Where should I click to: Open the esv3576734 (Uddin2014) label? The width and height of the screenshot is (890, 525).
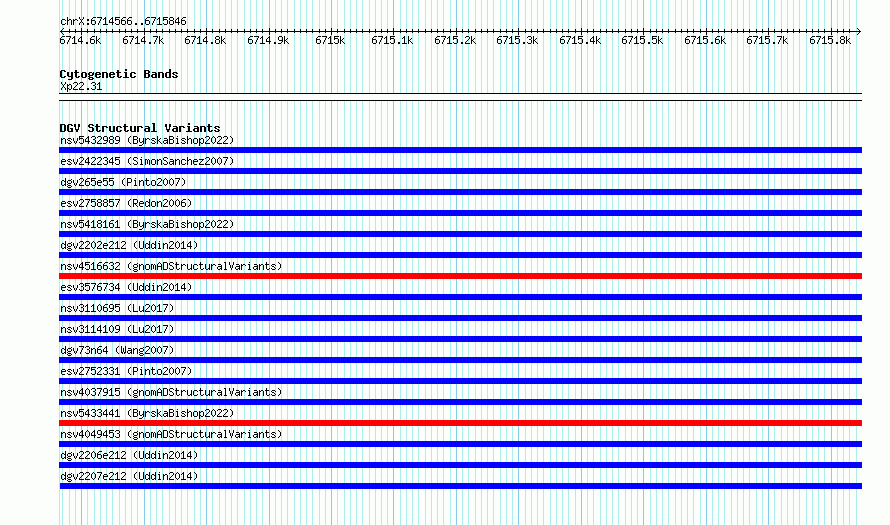(126, 287)
